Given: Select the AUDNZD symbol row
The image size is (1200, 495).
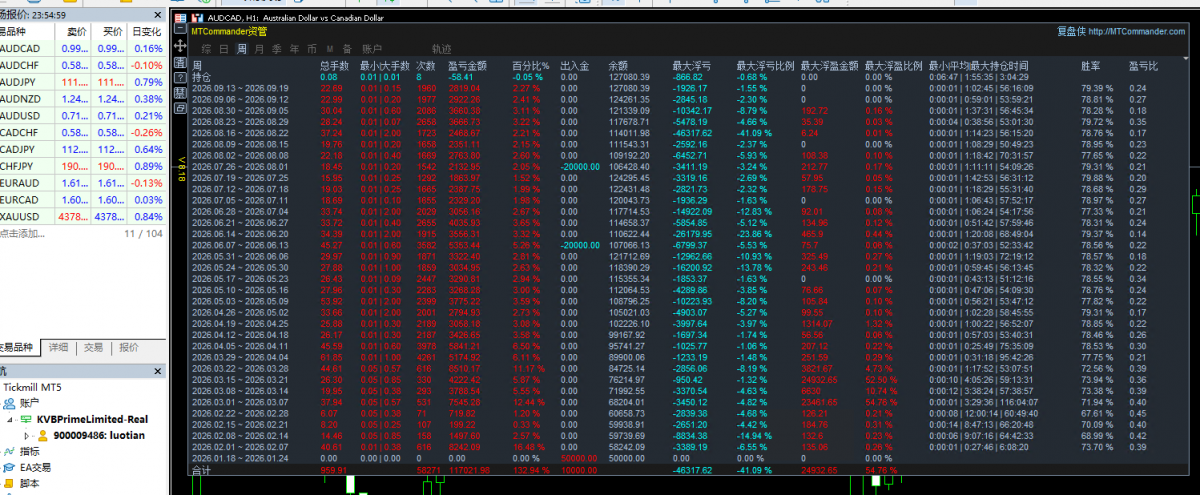Looking at the screenshot, I should 82,99.
